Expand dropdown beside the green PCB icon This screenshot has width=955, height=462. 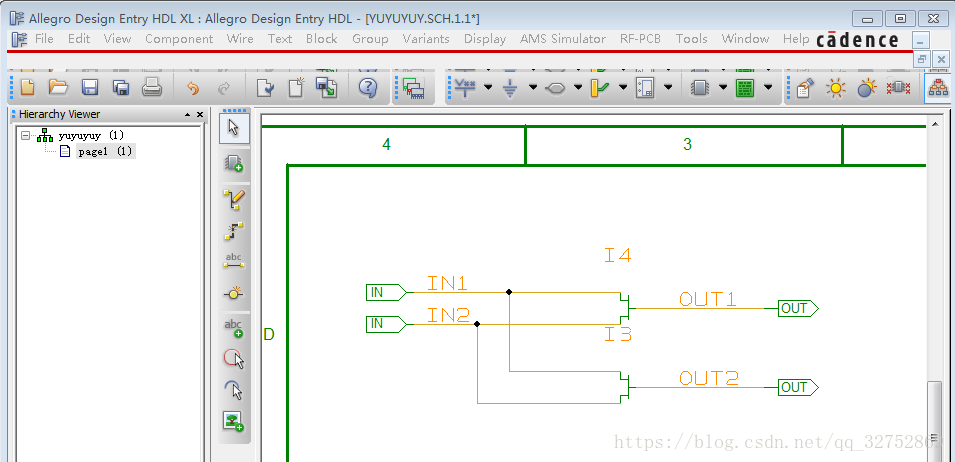tap(768, 88)
